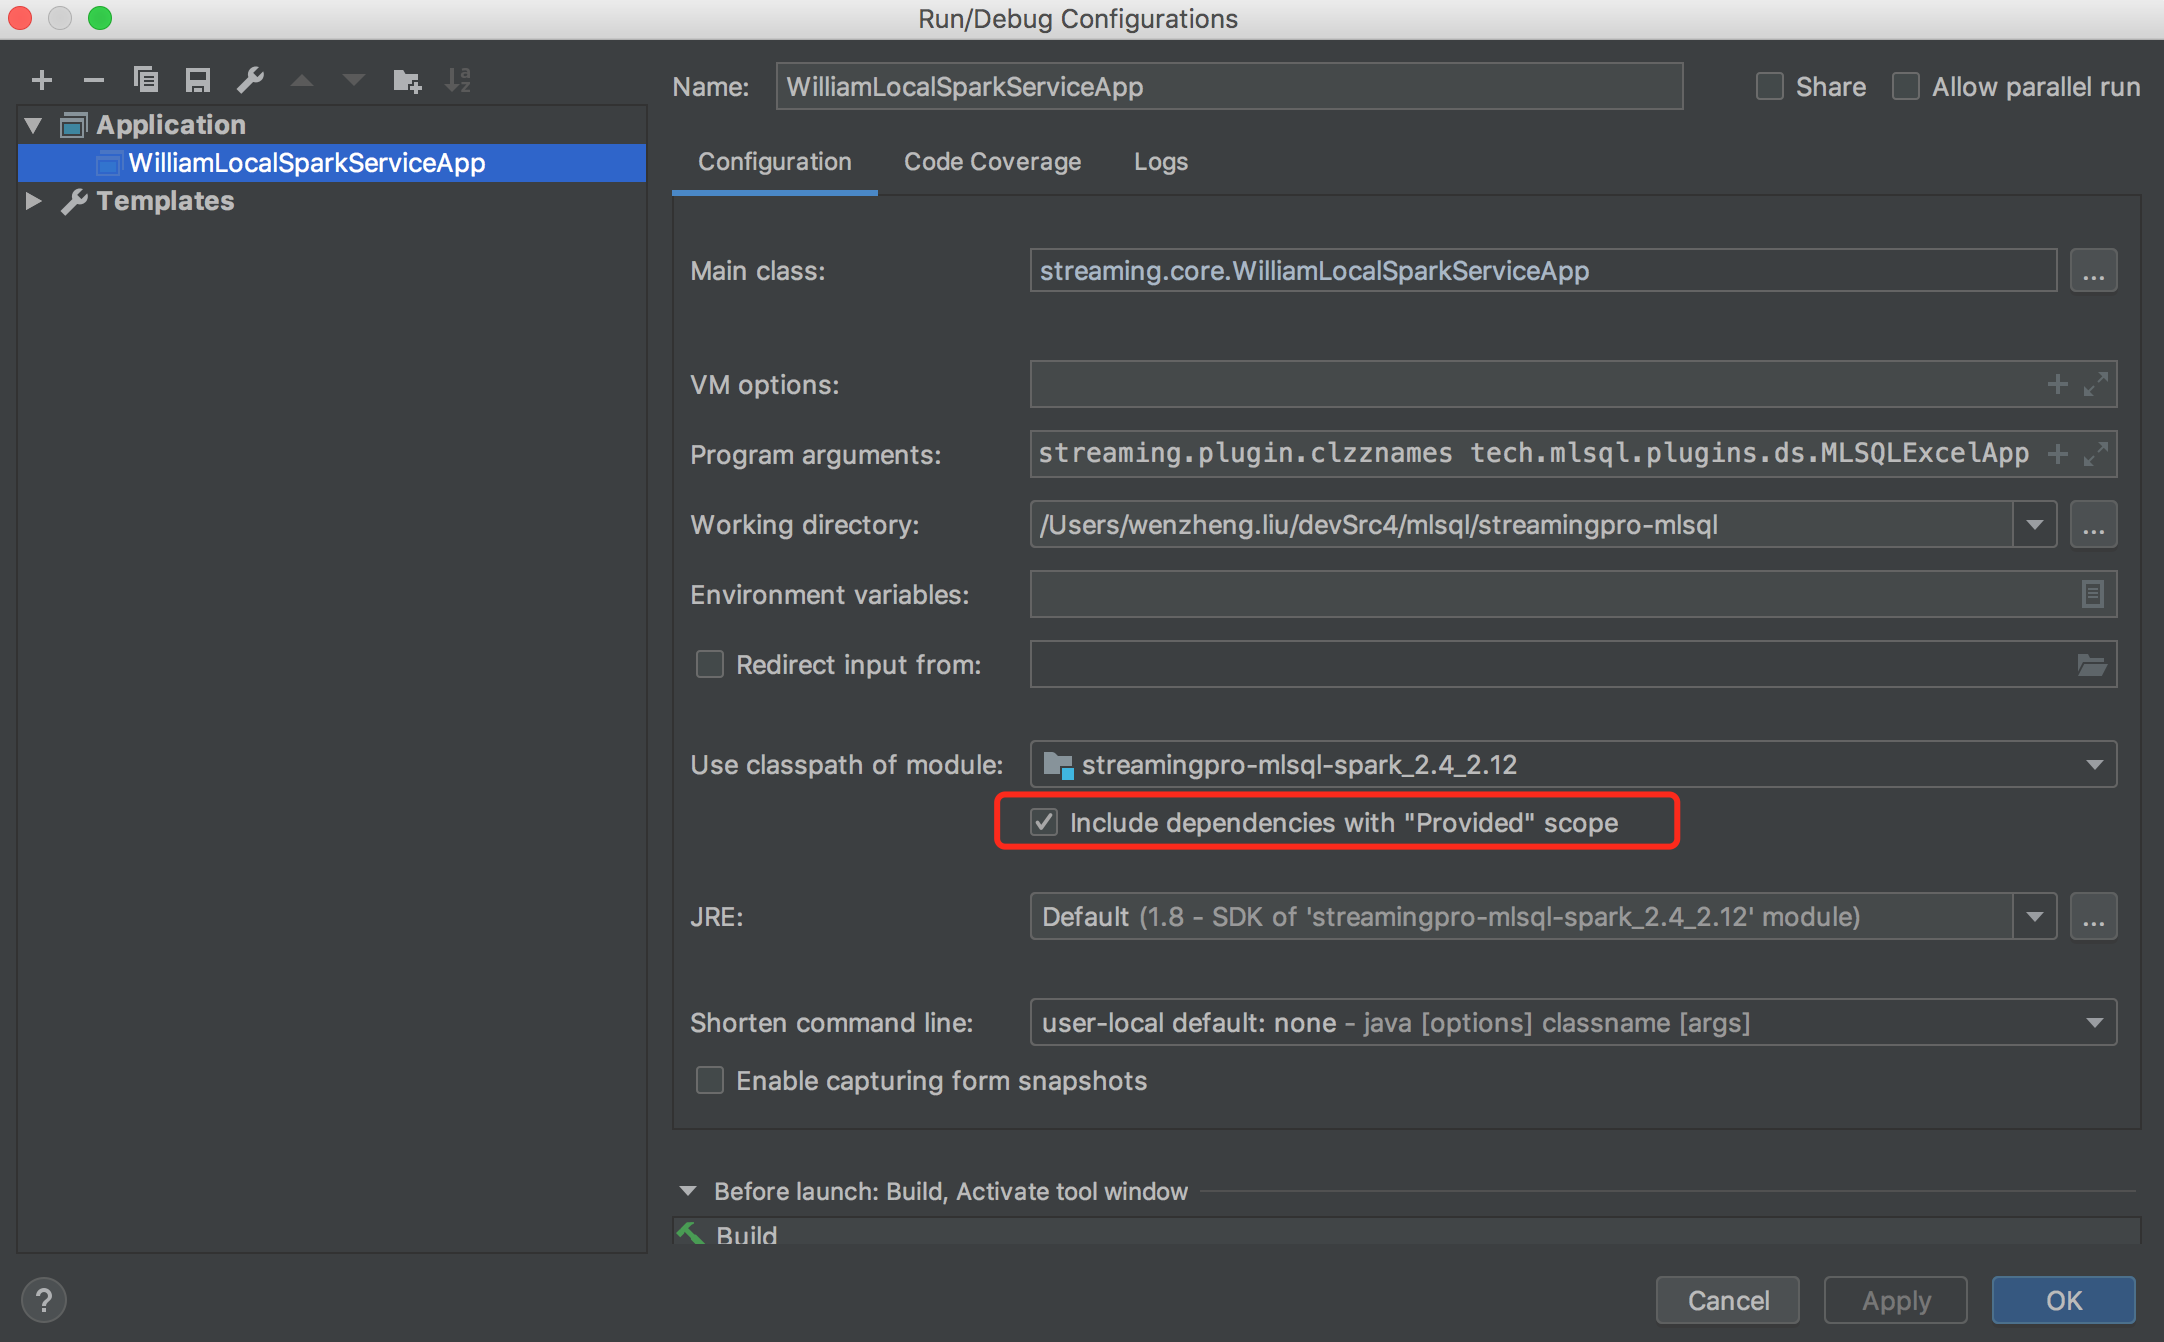Image resolution: width=2164 pixels, height=1342 pixels.
Task: Open the help question mark button
Action: (43, 1300)
